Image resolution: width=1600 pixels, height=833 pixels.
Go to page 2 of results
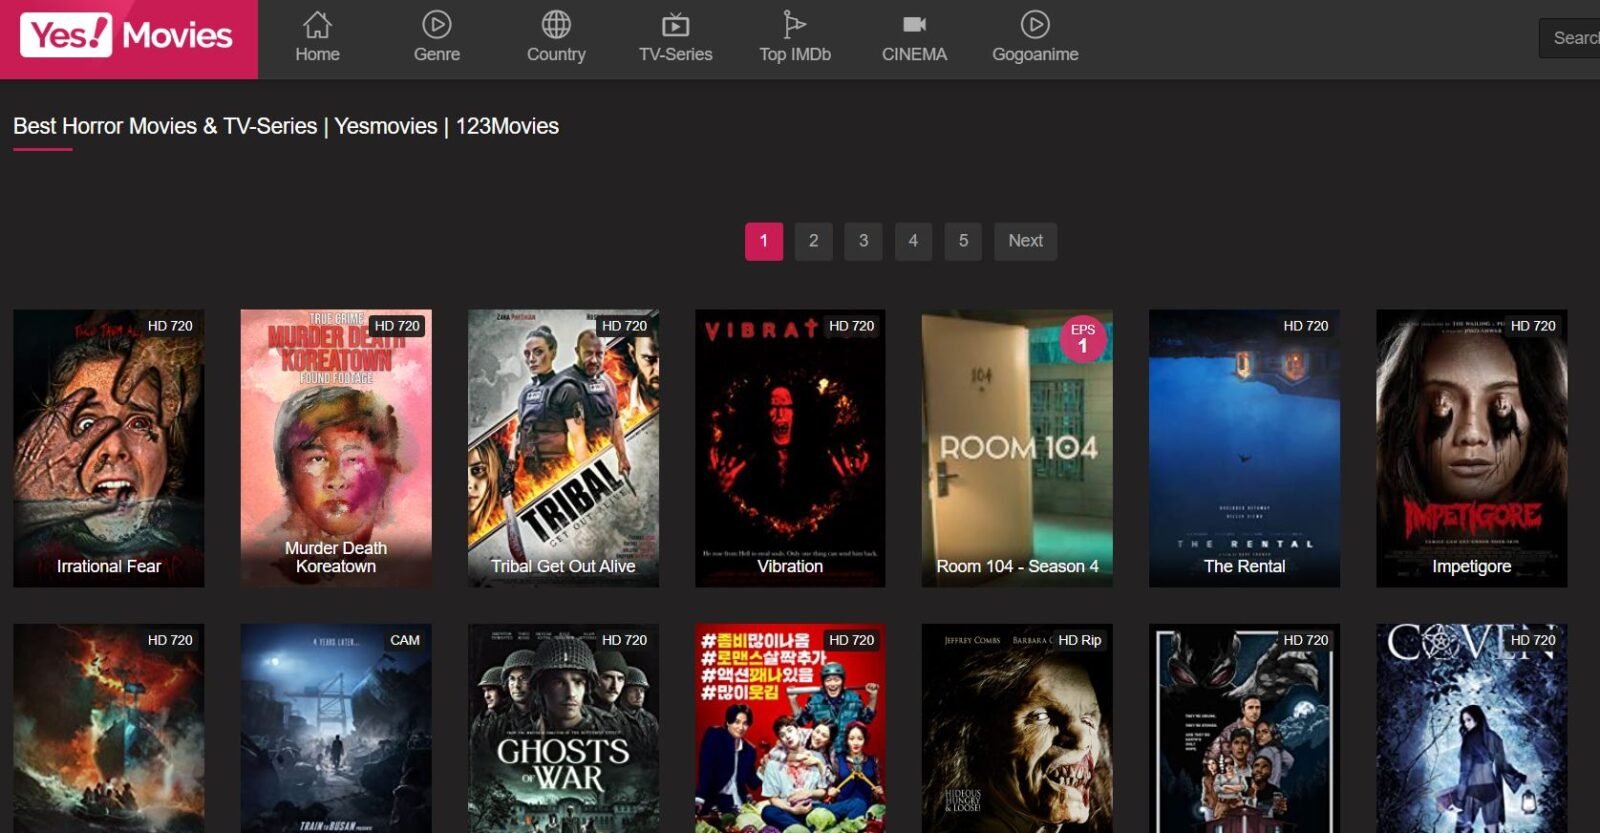pyautogui.click(x=813, y=241)
